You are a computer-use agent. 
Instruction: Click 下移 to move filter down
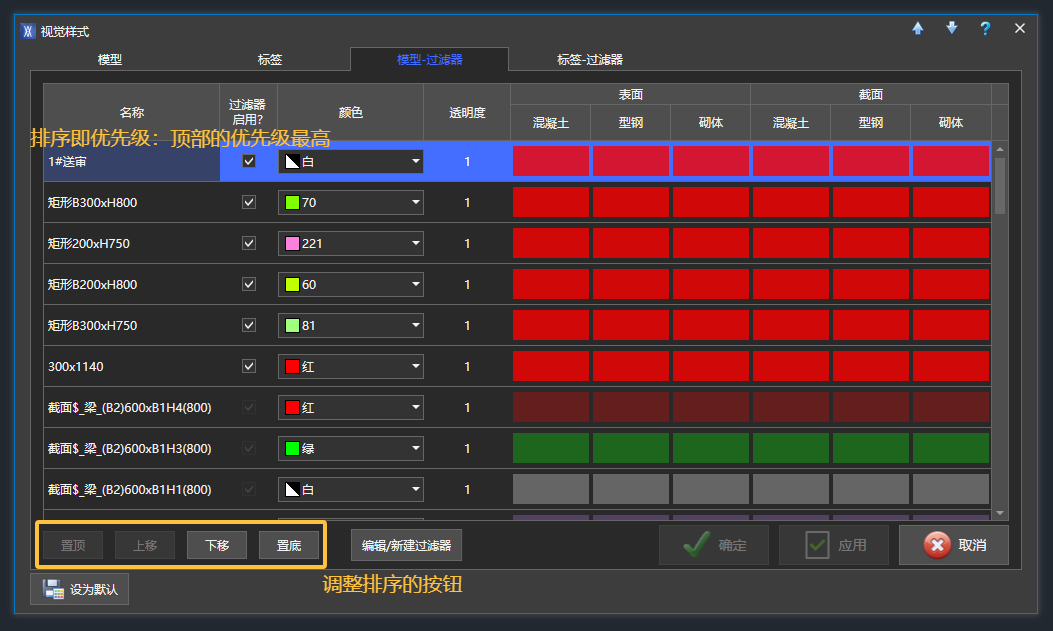(x=217, y=545)
